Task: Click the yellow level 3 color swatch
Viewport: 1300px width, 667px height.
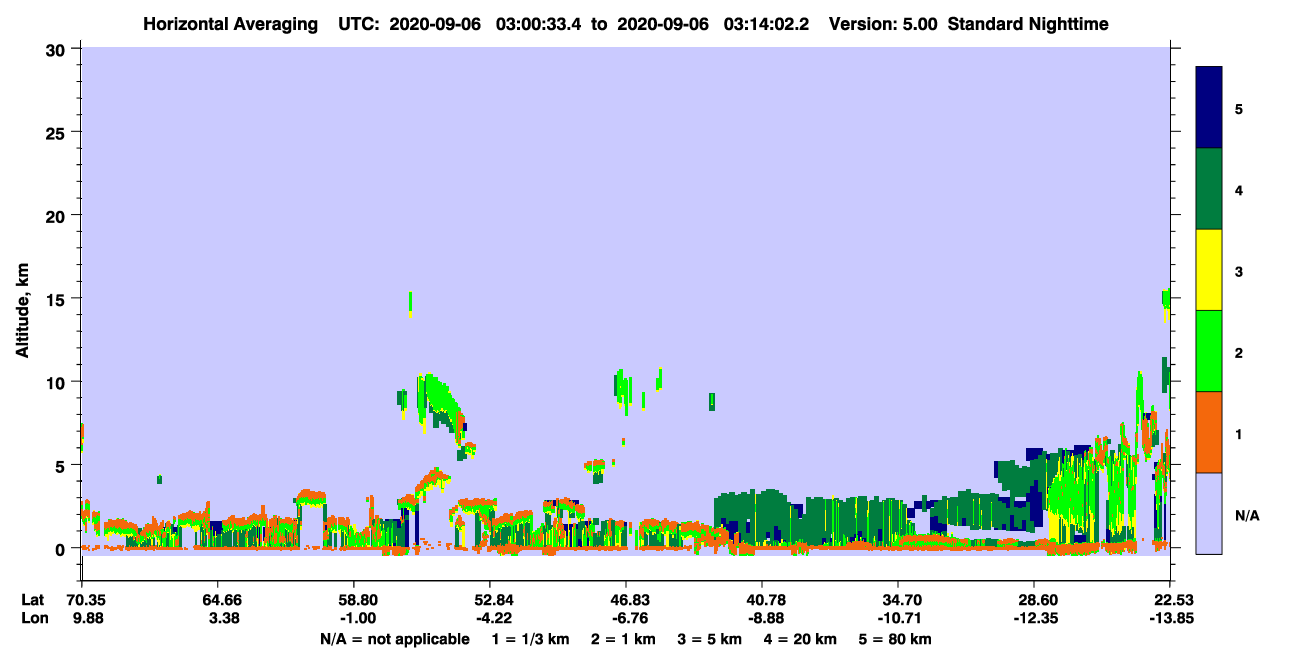Action: 1209,270
